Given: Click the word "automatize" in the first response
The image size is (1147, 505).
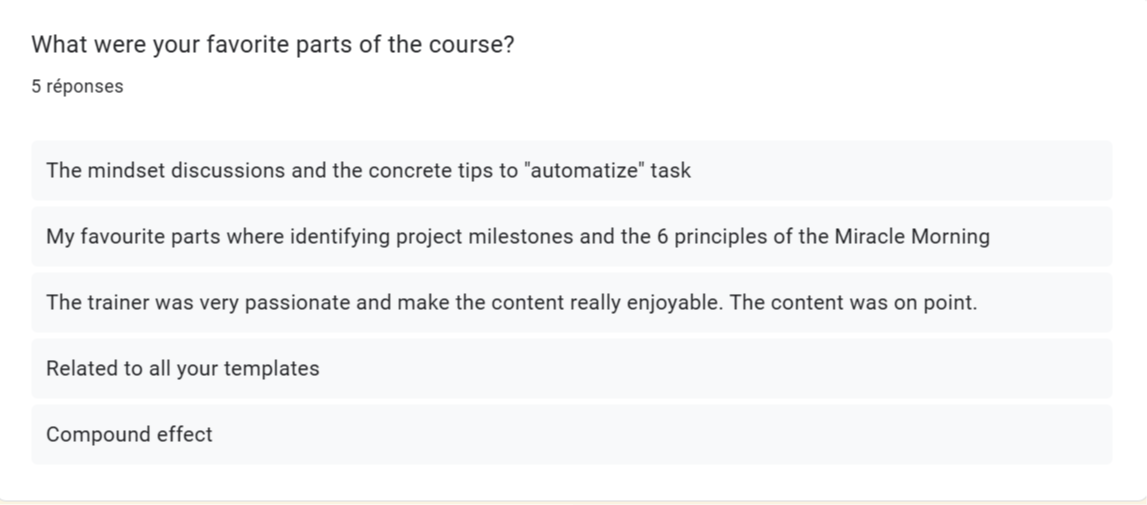Looking at the screenshot, I should point(585,171).
